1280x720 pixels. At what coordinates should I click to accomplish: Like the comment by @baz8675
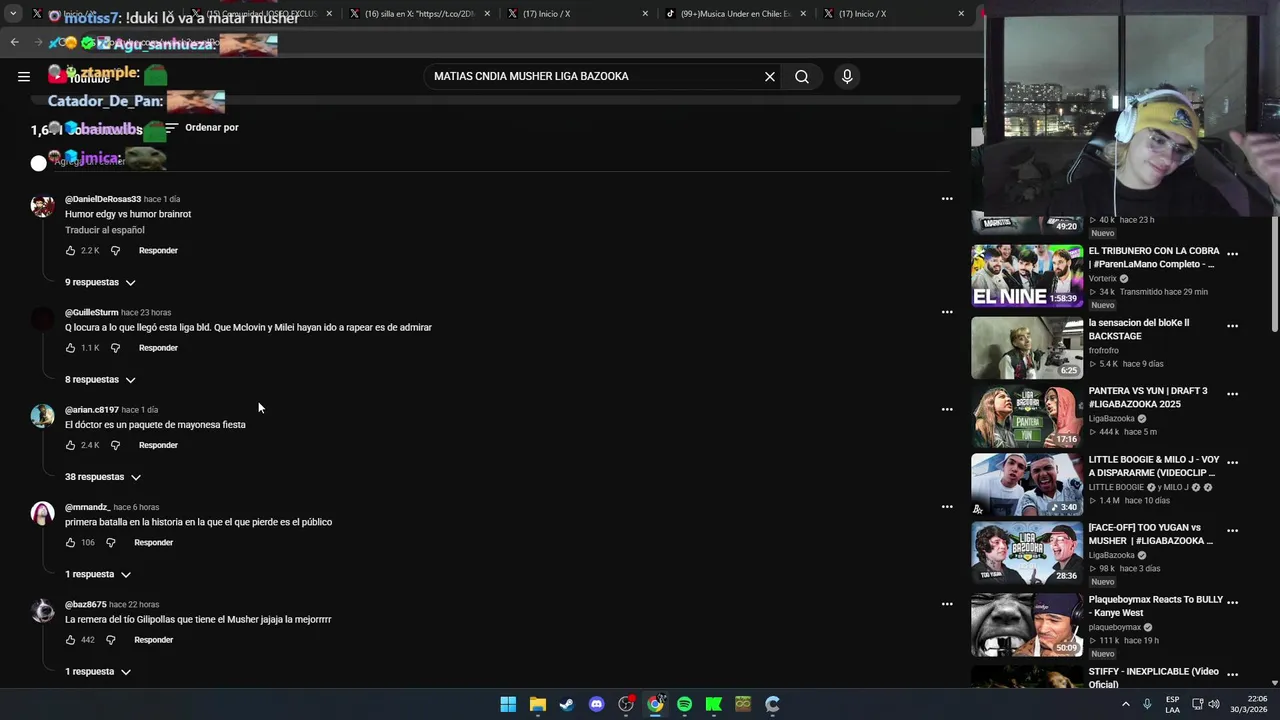pyautogui.click(x=70, y=640)
